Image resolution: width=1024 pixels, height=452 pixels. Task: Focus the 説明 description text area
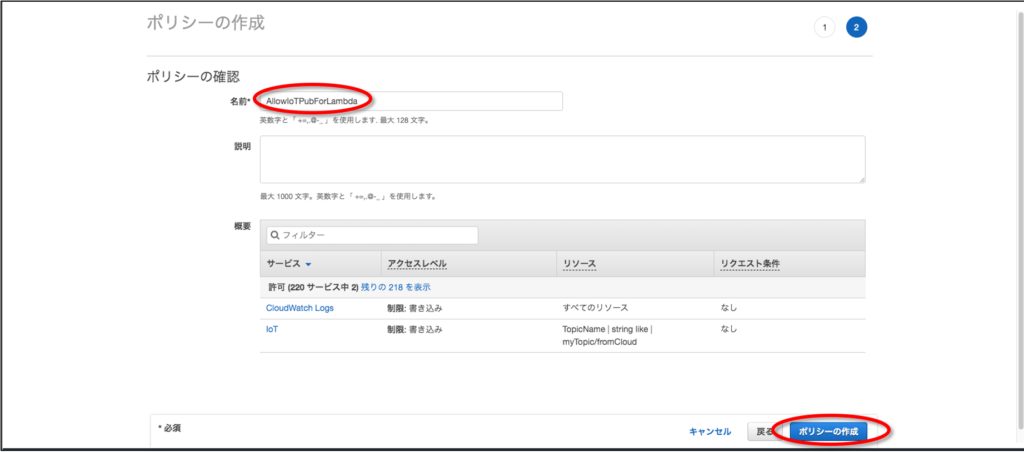(x=562, y=159)
